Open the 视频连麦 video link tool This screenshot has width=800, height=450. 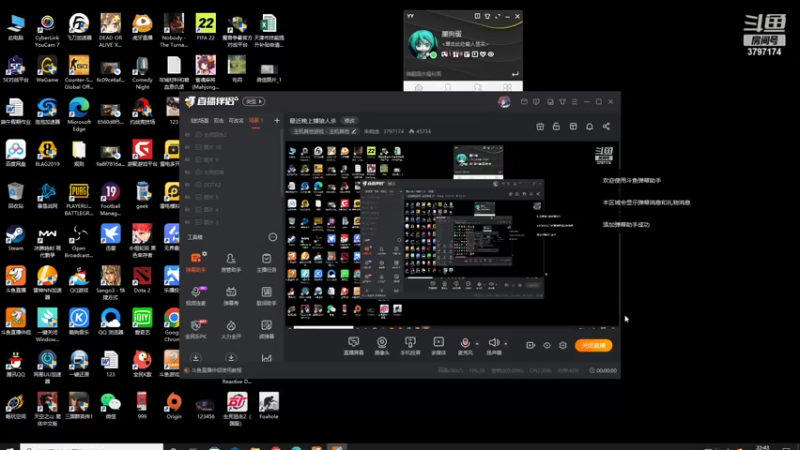(196, 295)
